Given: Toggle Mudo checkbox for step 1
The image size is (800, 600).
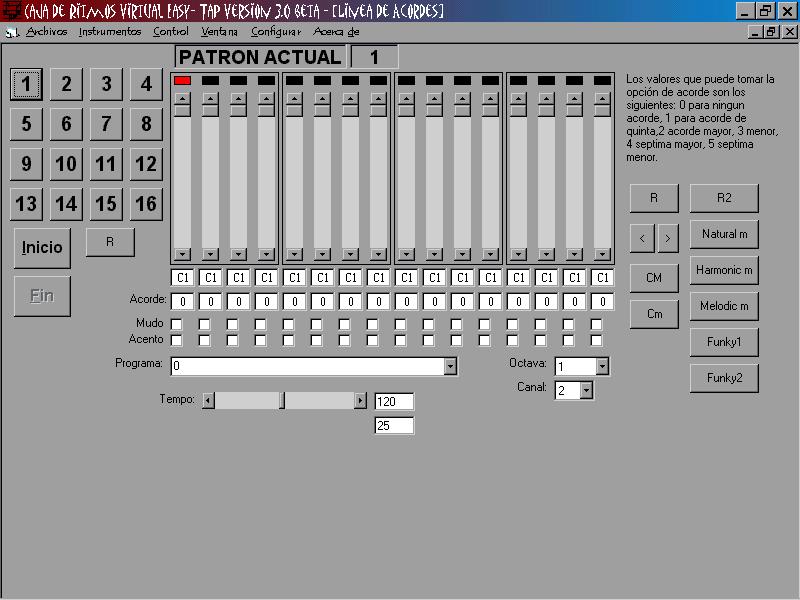Looking at the screenshot, I should click(177, 324).
